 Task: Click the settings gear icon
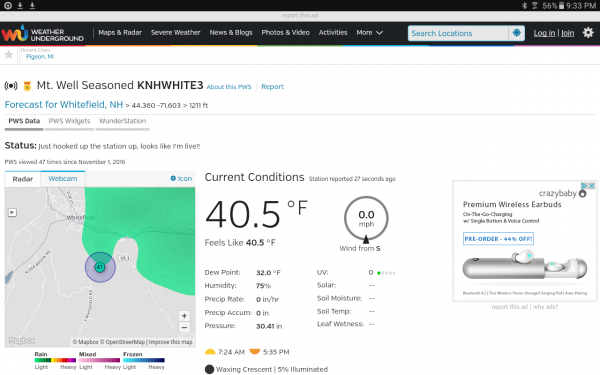click(x=588, y=33)
